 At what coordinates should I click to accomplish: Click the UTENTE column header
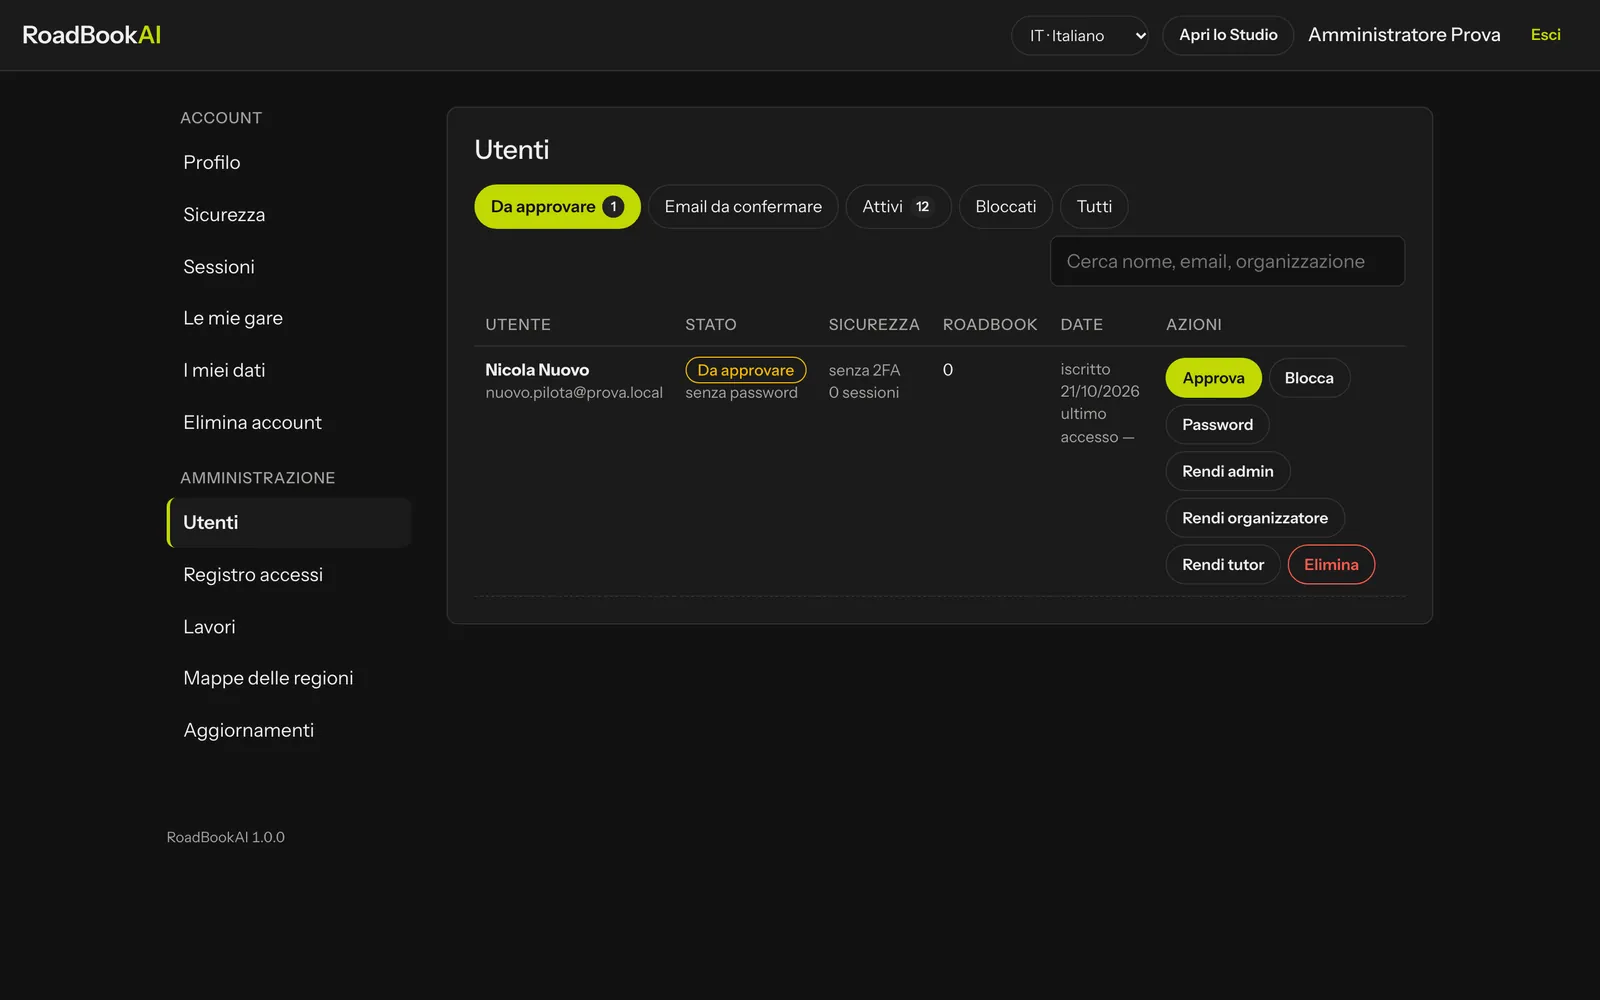(518, 325)
